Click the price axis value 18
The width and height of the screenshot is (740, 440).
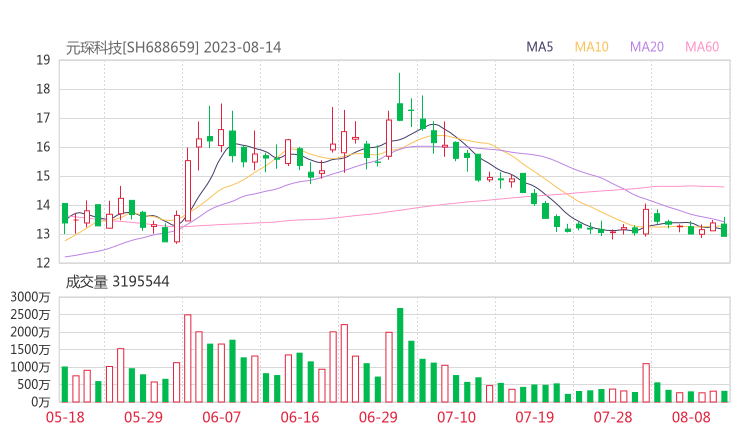[43, 89]
